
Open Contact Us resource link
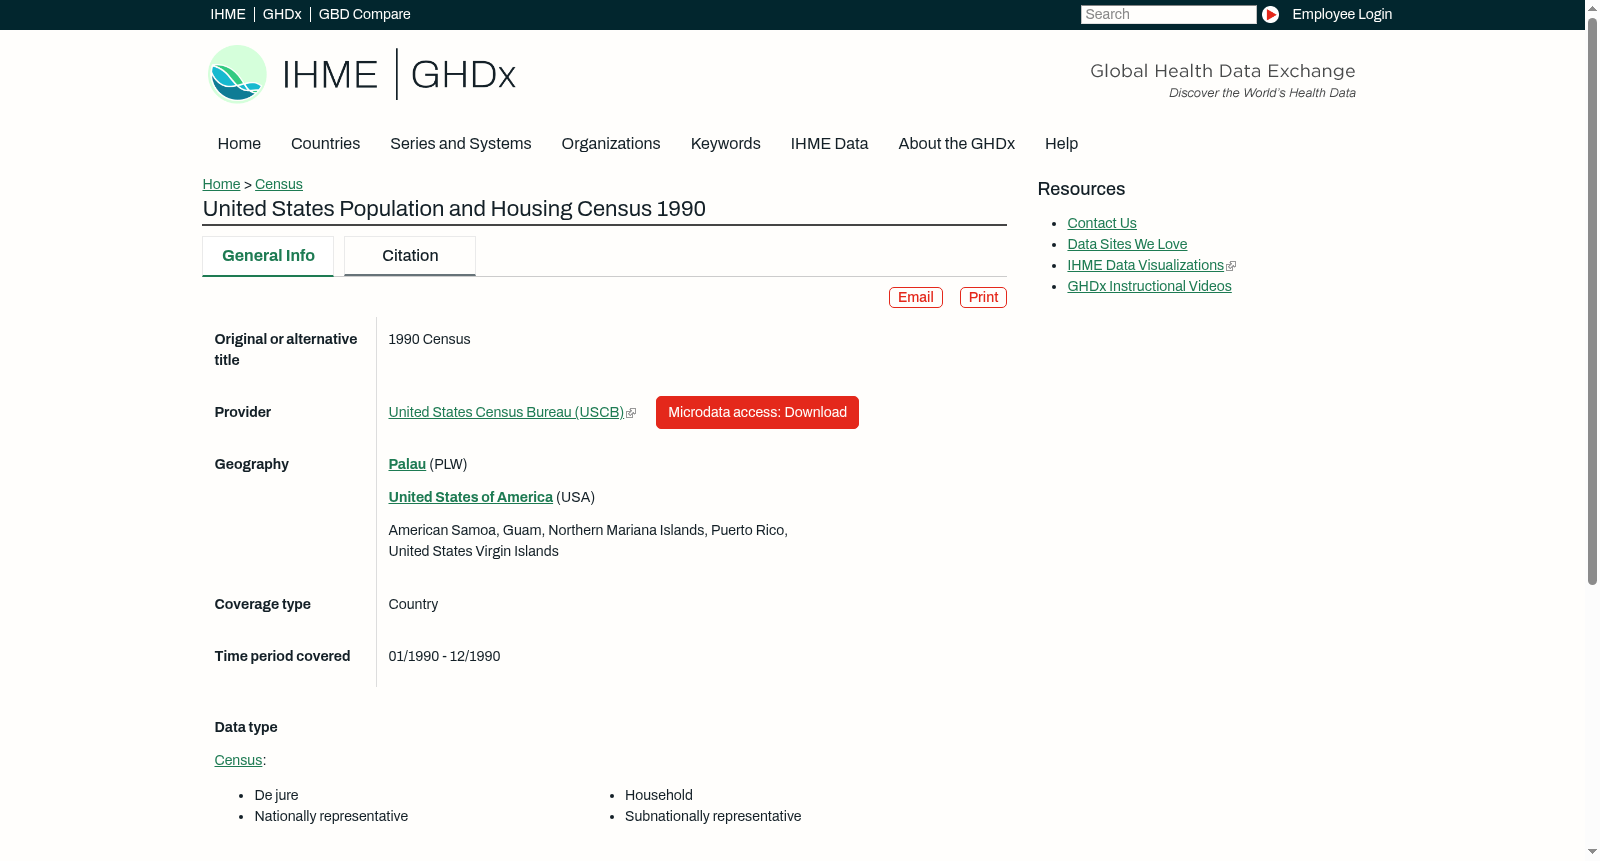point(1102,224)
